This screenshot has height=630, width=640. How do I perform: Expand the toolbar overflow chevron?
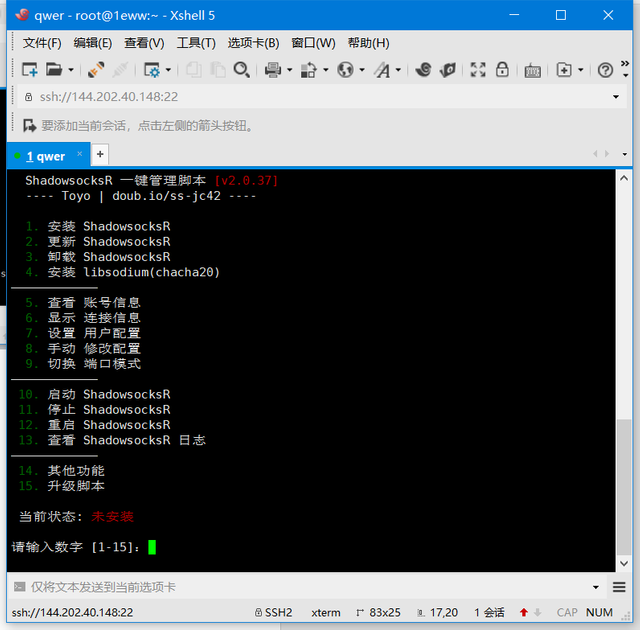[x=625, y=69]
